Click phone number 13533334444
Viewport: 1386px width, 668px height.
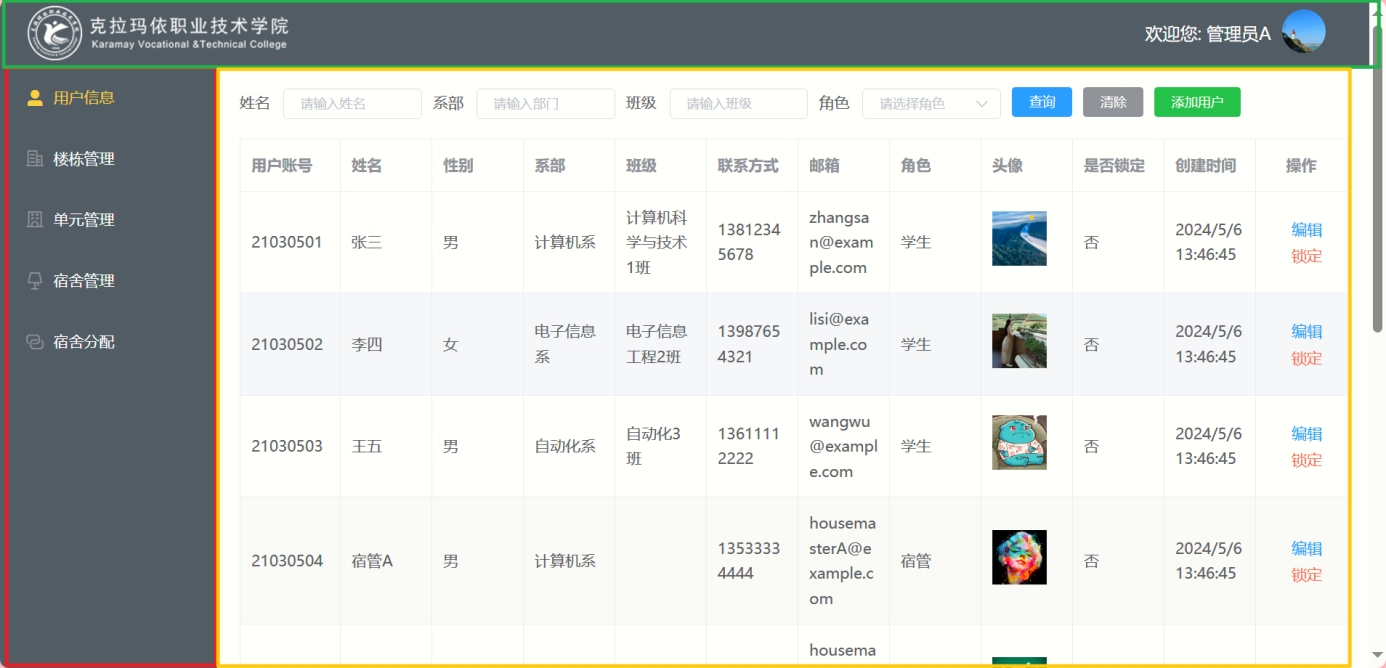click(749, 561)
